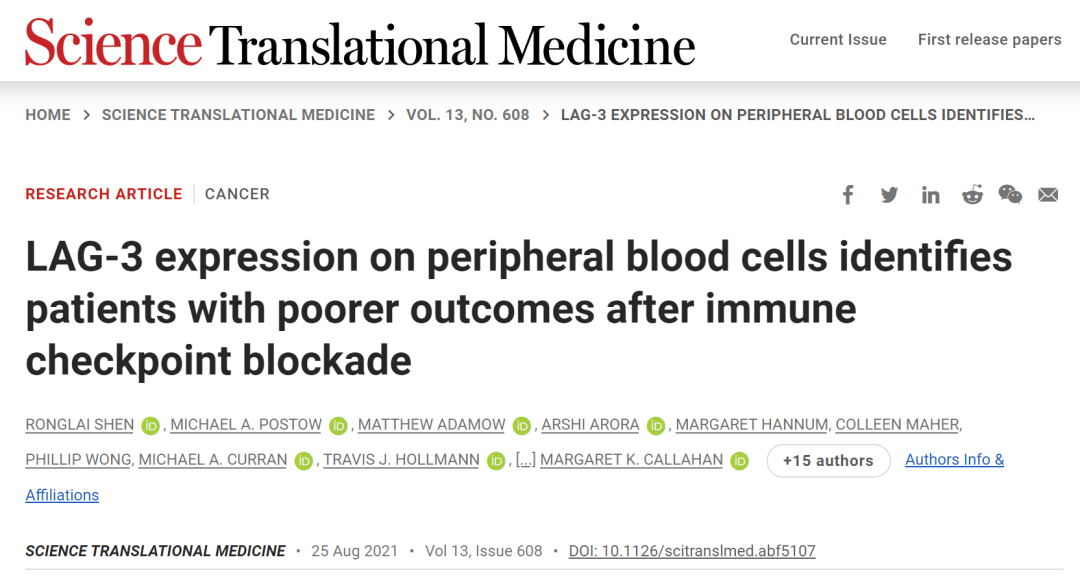
Task: Go to First release papers
Action: [989, 40]
